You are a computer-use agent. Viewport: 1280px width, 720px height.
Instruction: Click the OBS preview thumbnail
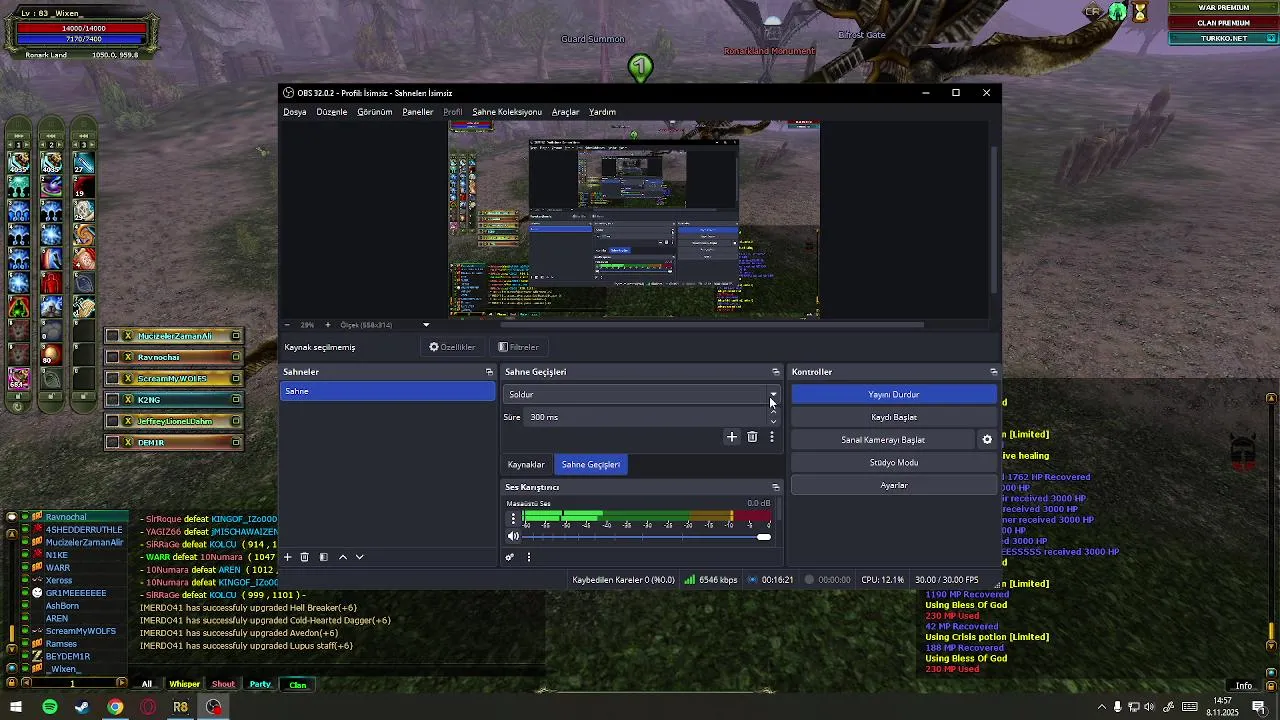click(634, 218)
